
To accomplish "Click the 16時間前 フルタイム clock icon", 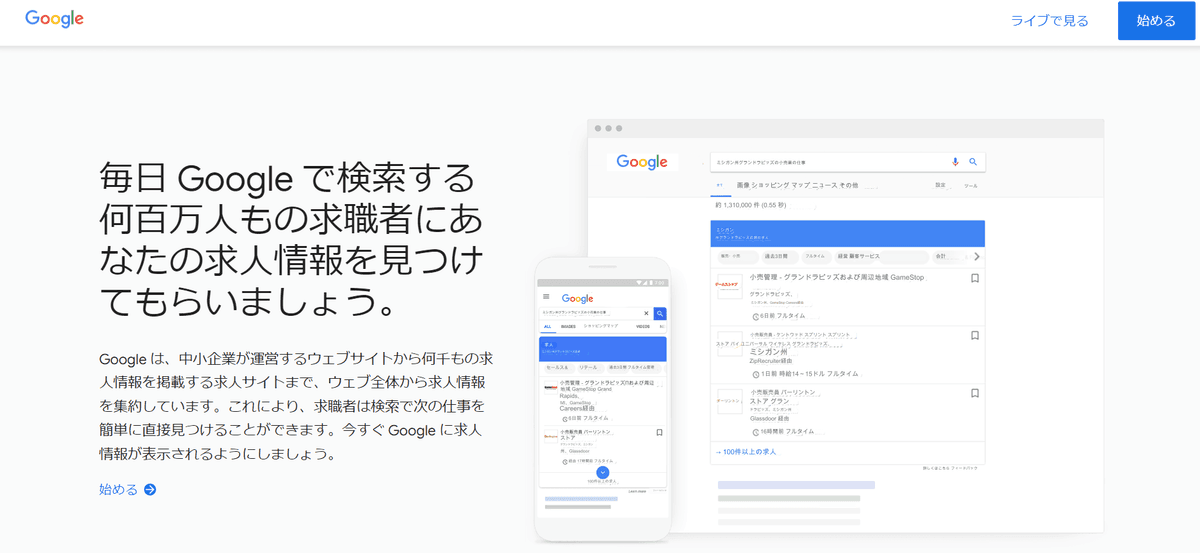I will (756, 431).
